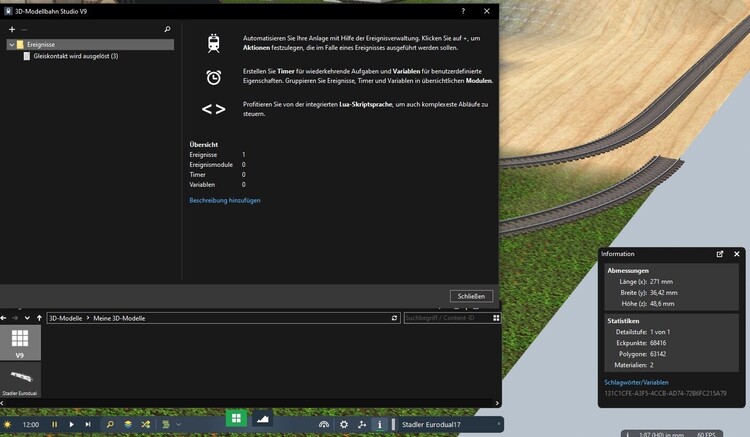Switch to terrain landscape editing mode
Screen dimensions: 750x437
pos(263,419)
